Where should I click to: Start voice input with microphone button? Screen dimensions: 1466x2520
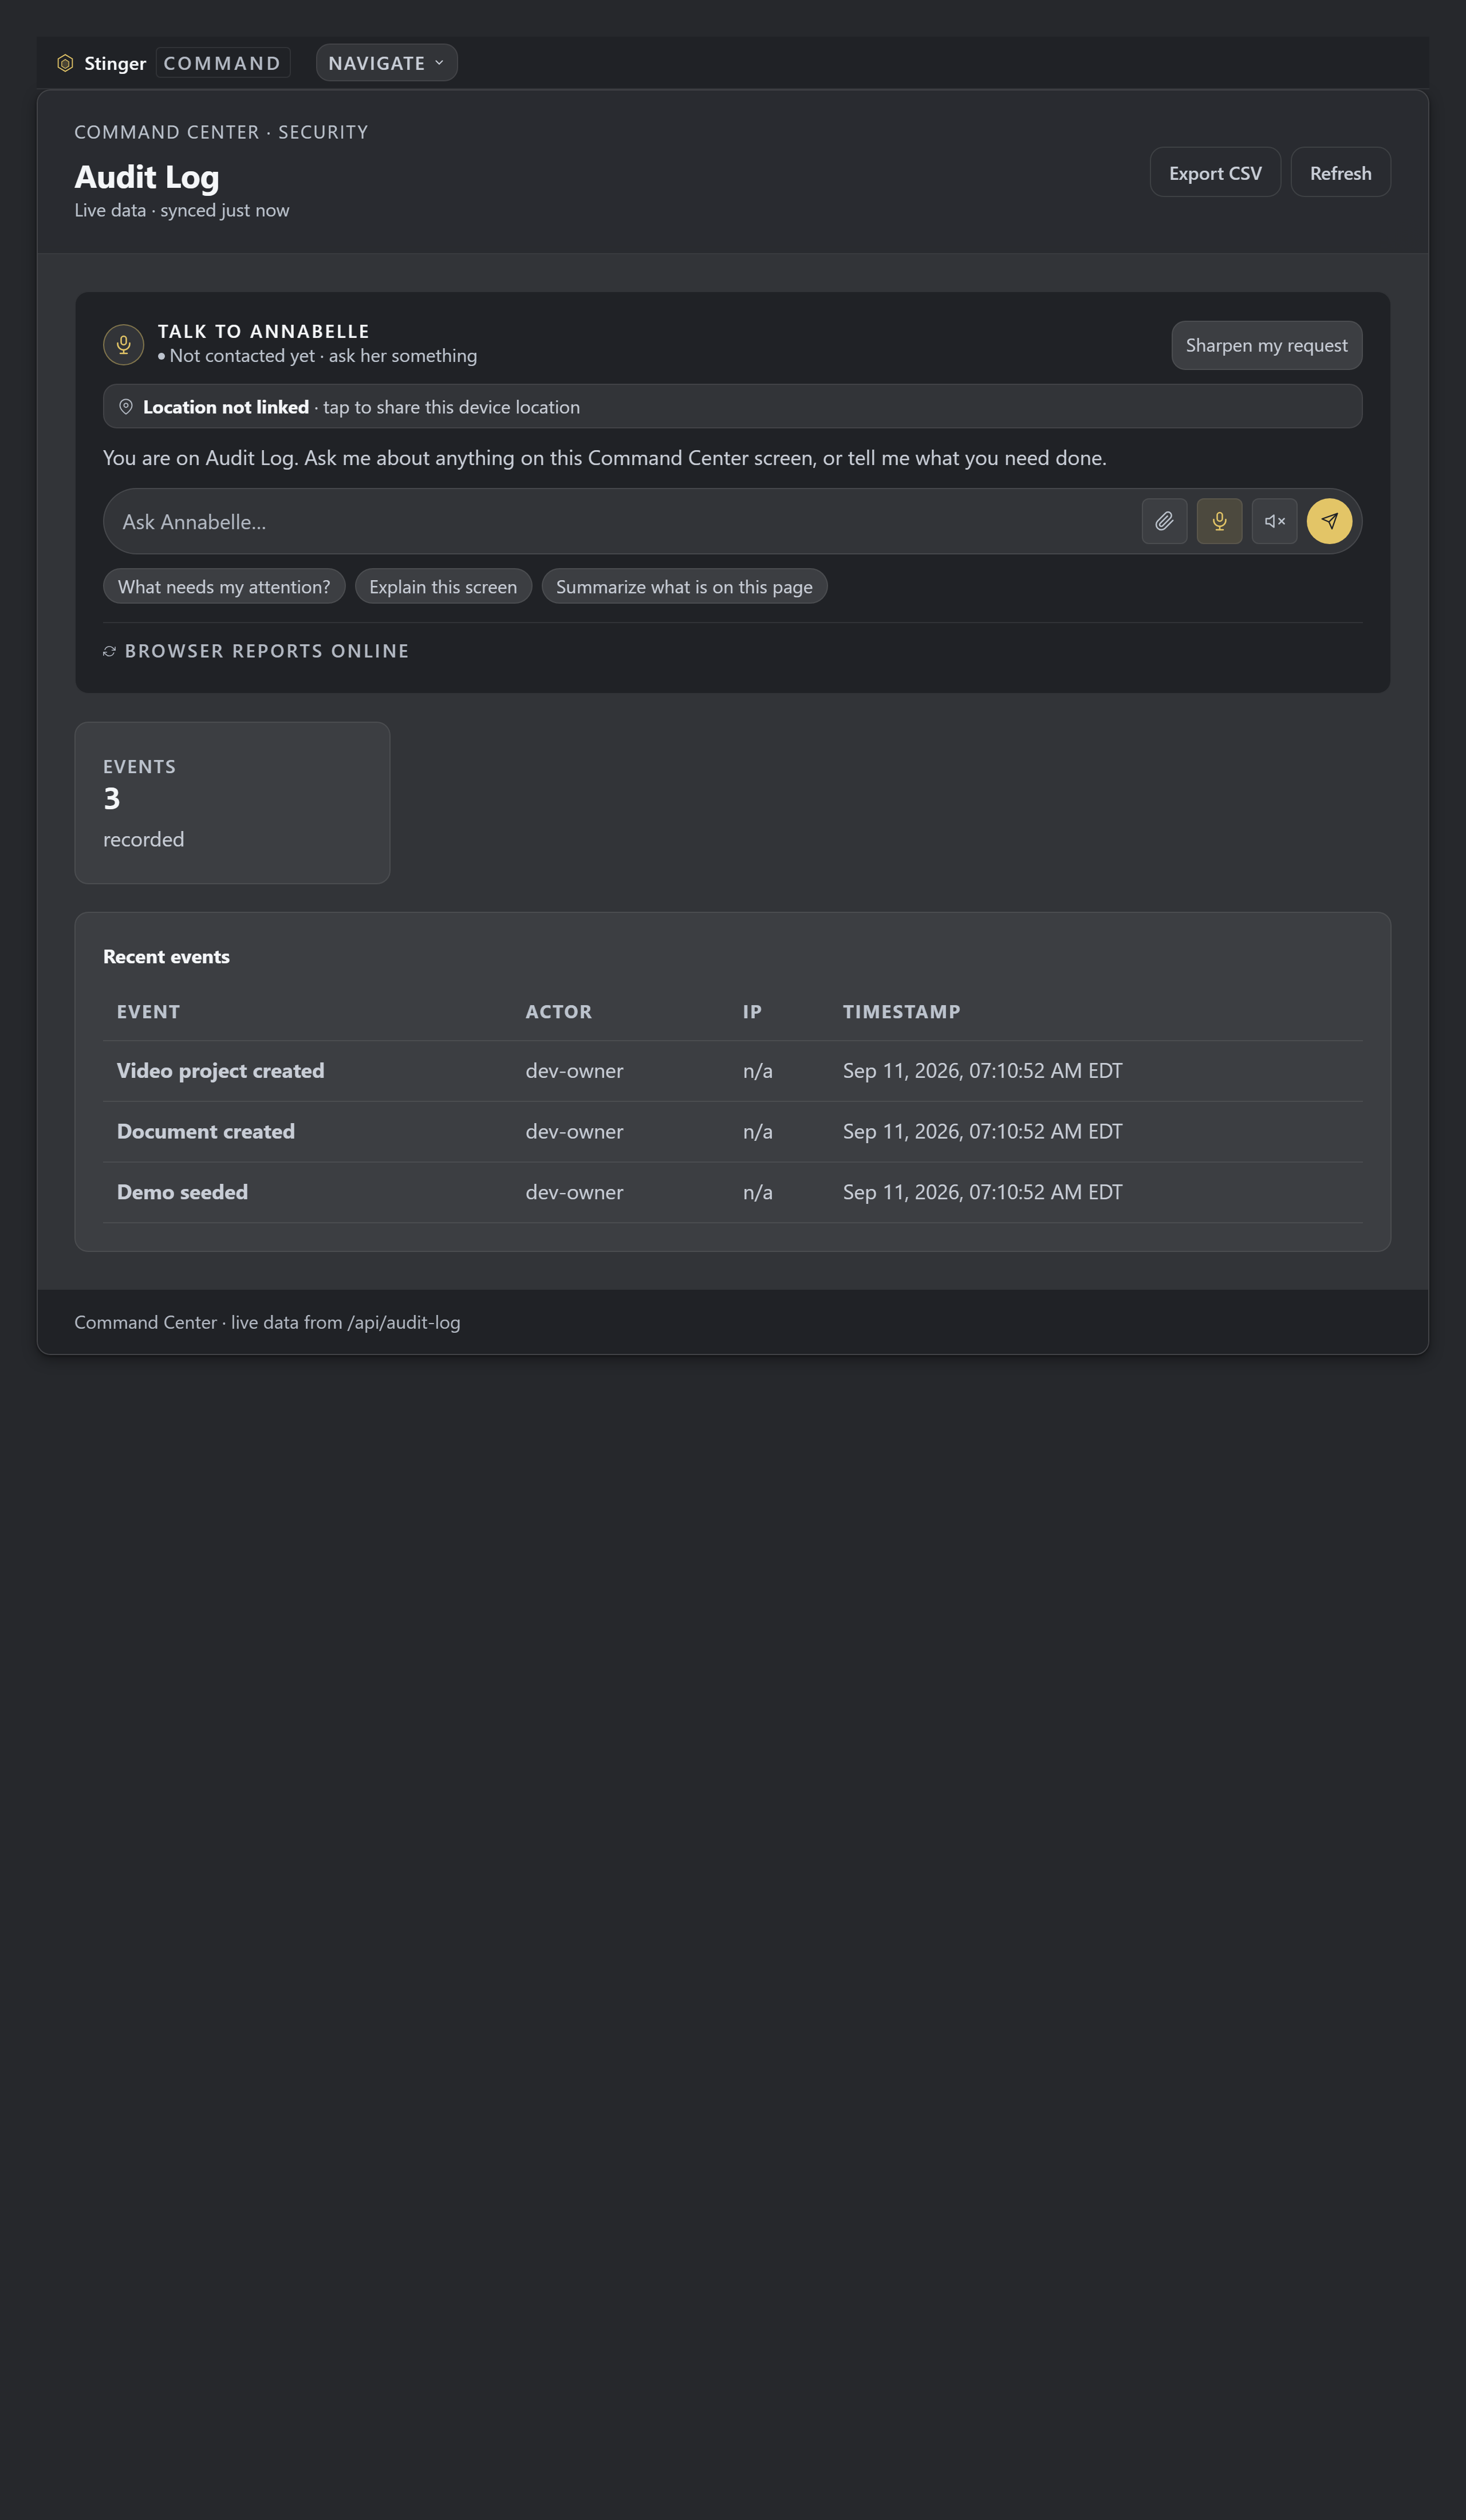pyautogui.click(x=1219, y=521)
